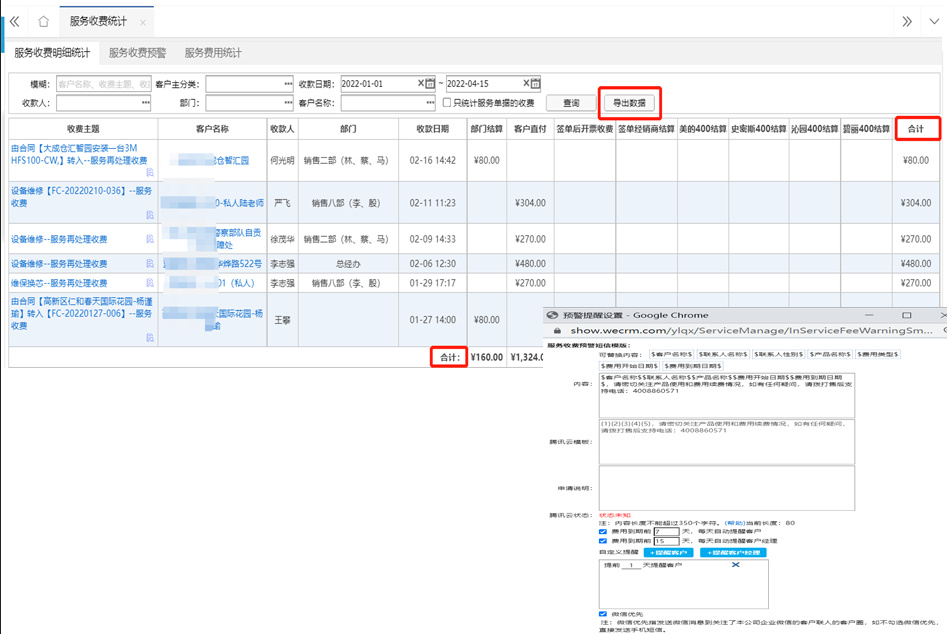Click the 导出数据 export button
Viewport: 948px width, 634px height.
pyautogui.click(x=628, y=102)
